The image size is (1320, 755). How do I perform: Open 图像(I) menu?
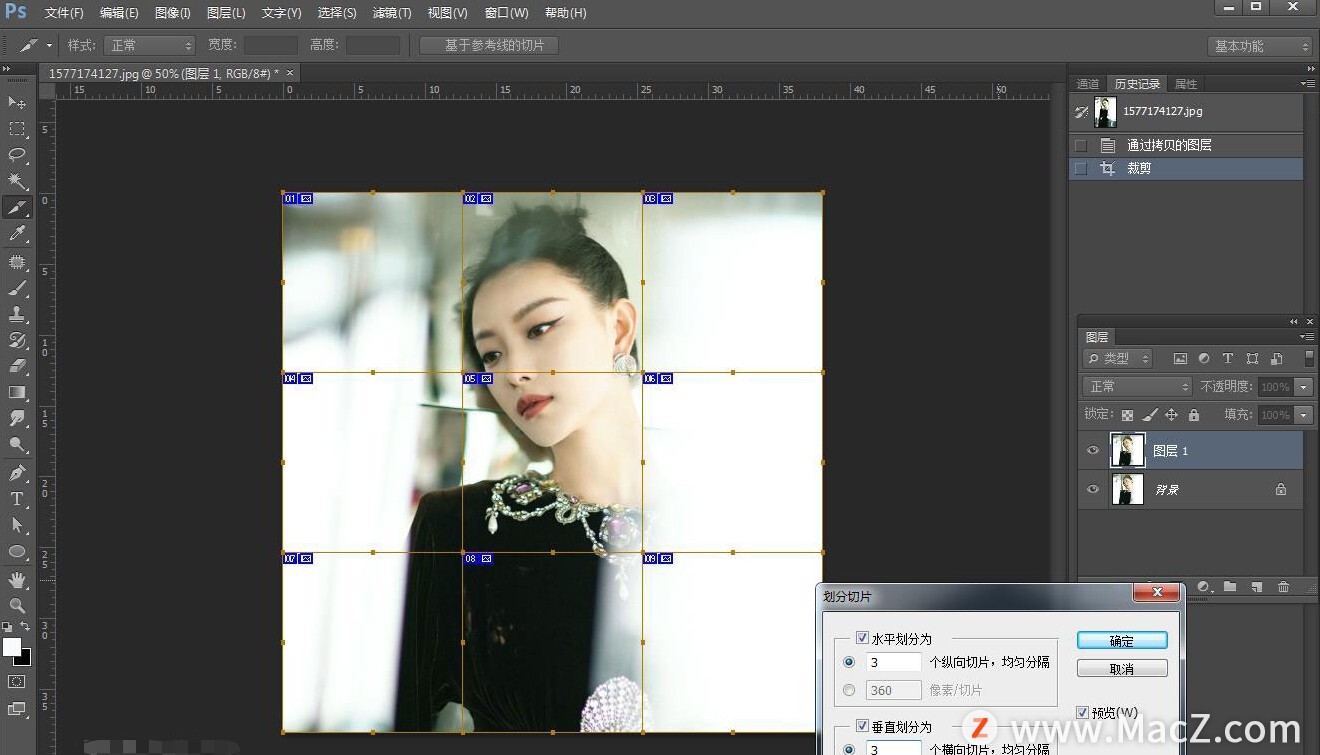[172, 13]
